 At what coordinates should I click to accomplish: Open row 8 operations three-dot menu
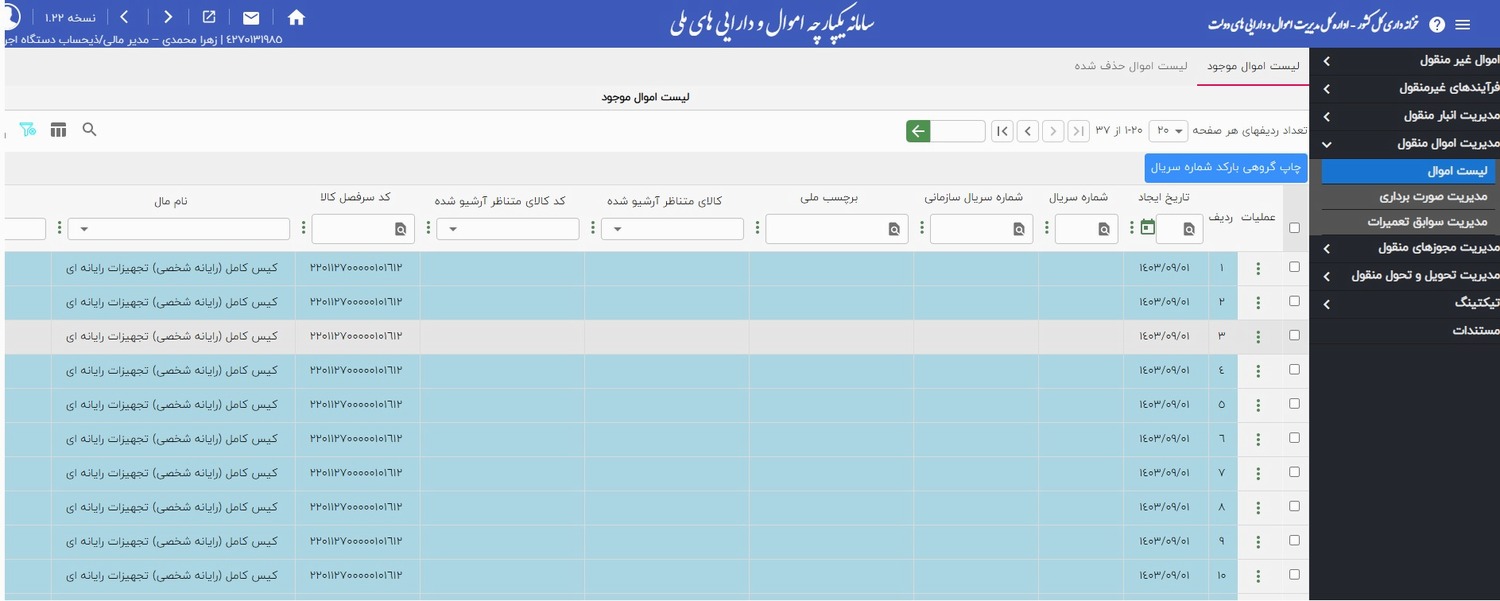(x=1258, y=508)
